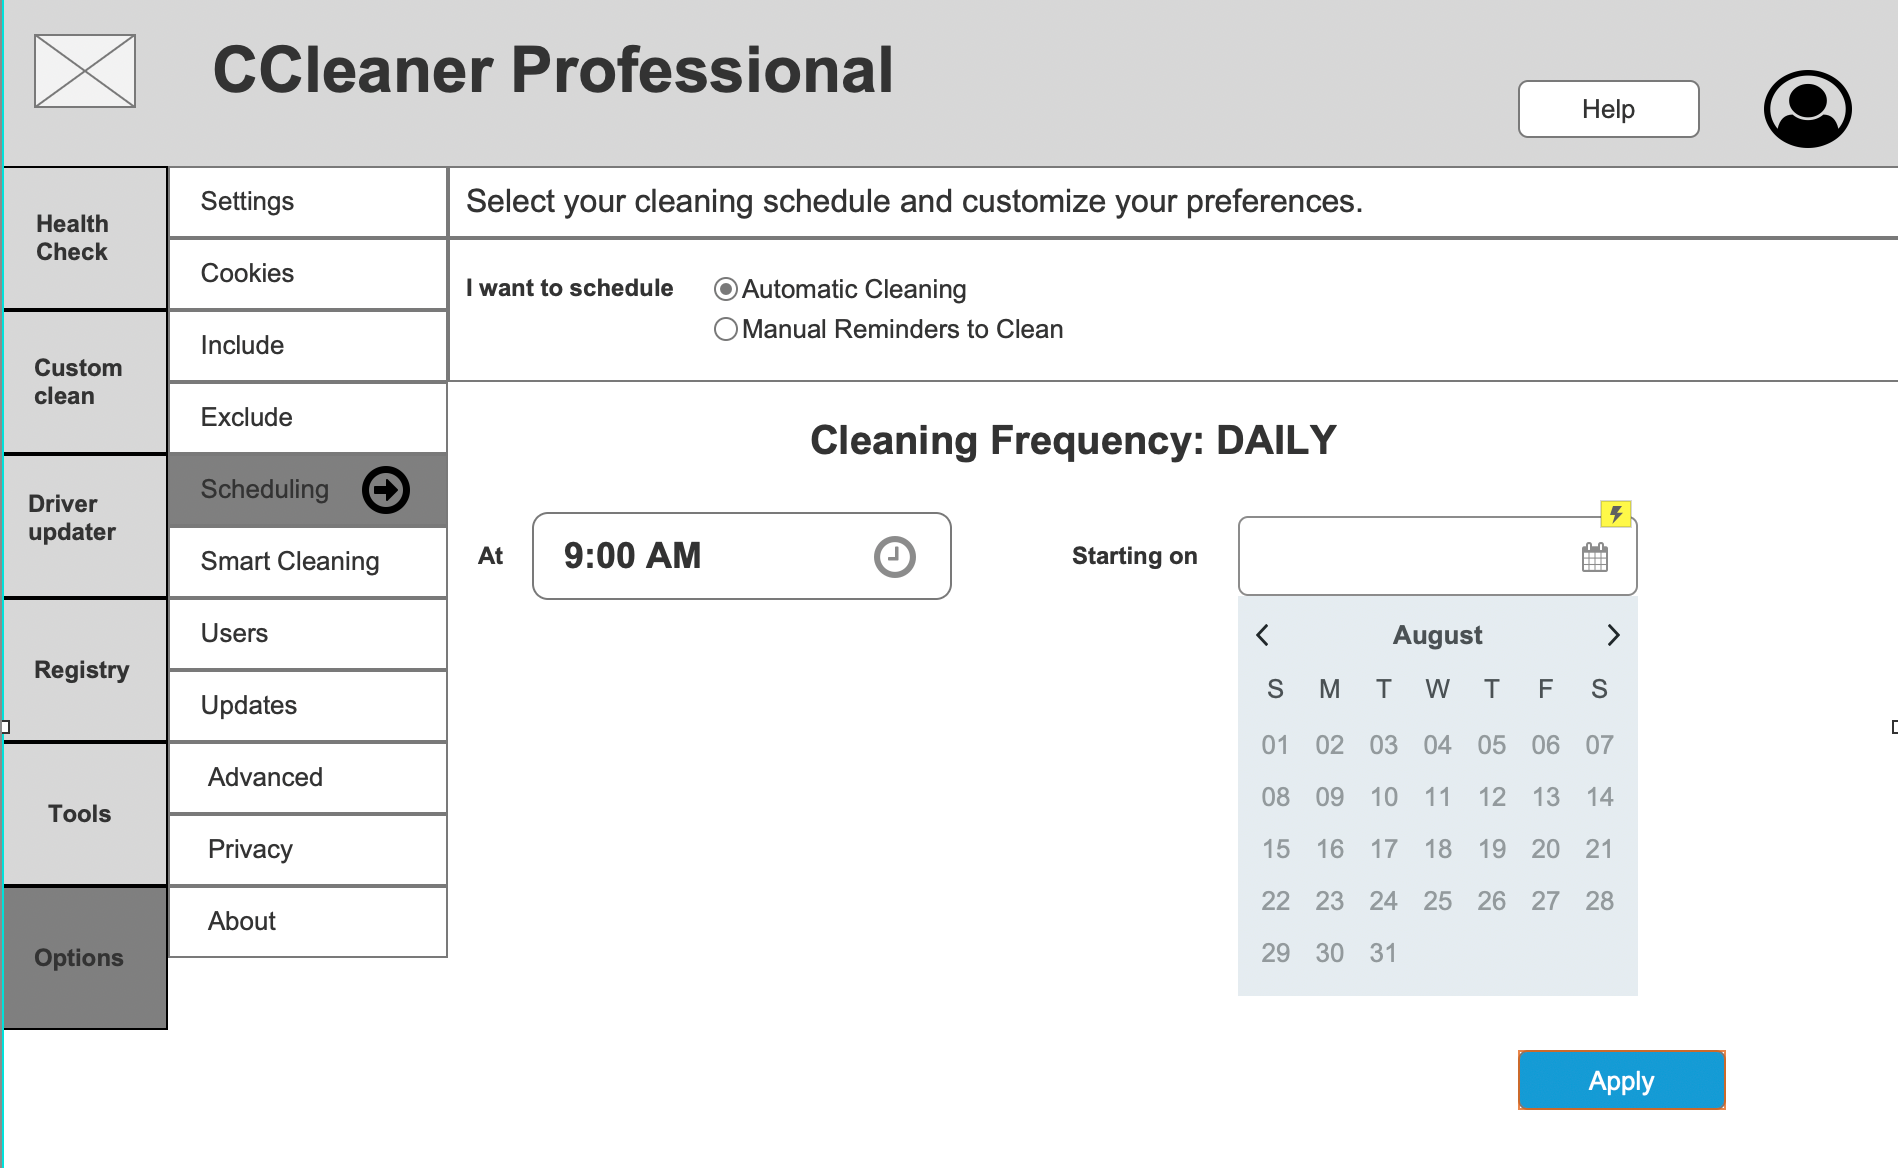Click the user profile avatar icon
The image size is (1898, 1168).
coord(1807,109)
